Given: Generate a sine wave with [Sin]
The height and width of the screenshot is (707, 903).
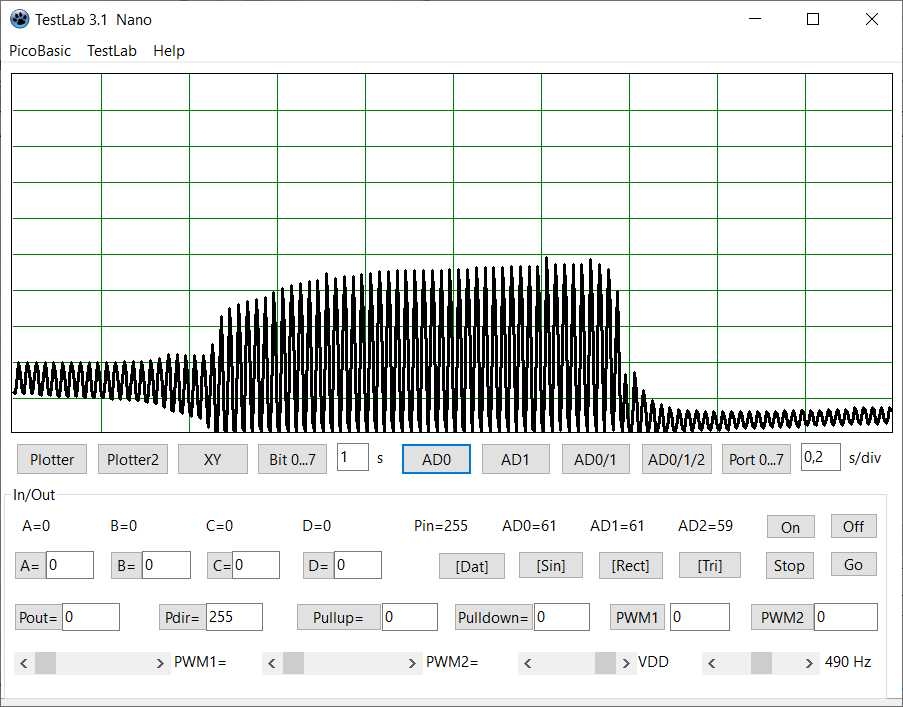Looking at the screenshot, I should (x=551, y=565).
